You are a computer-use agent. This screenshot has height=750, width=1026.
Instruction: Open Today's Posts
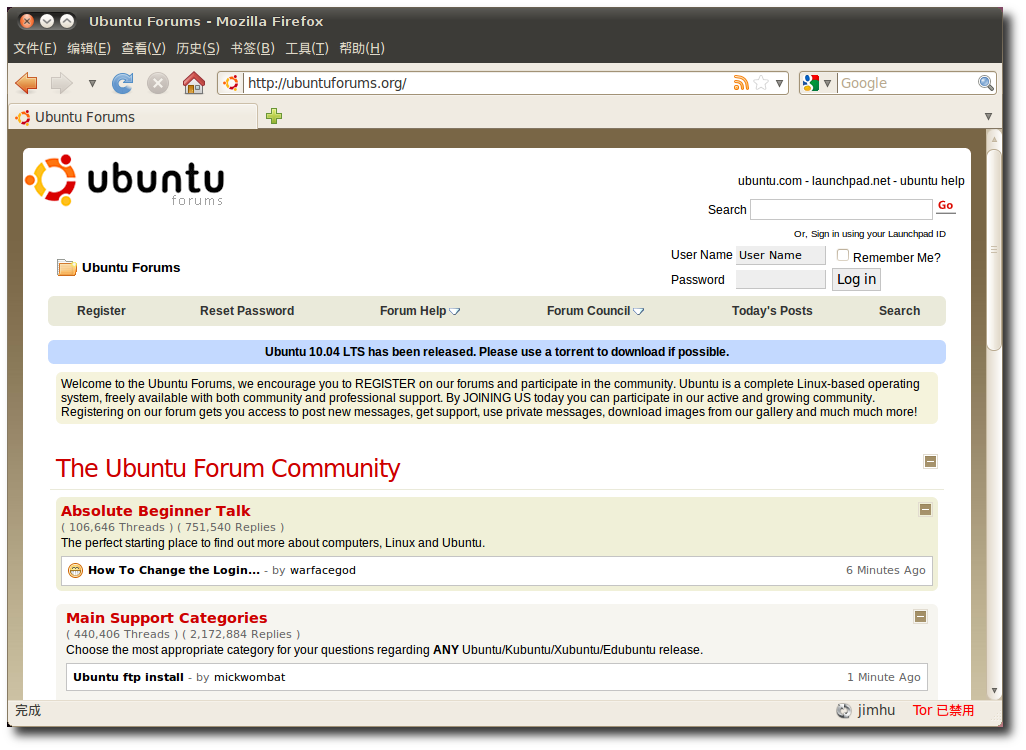pos(772,311)
